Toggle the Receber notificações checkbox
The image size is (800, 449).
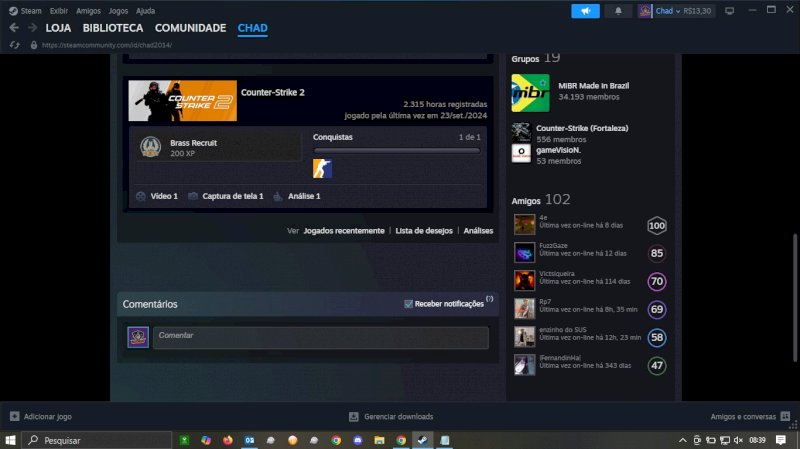(408, 304)
